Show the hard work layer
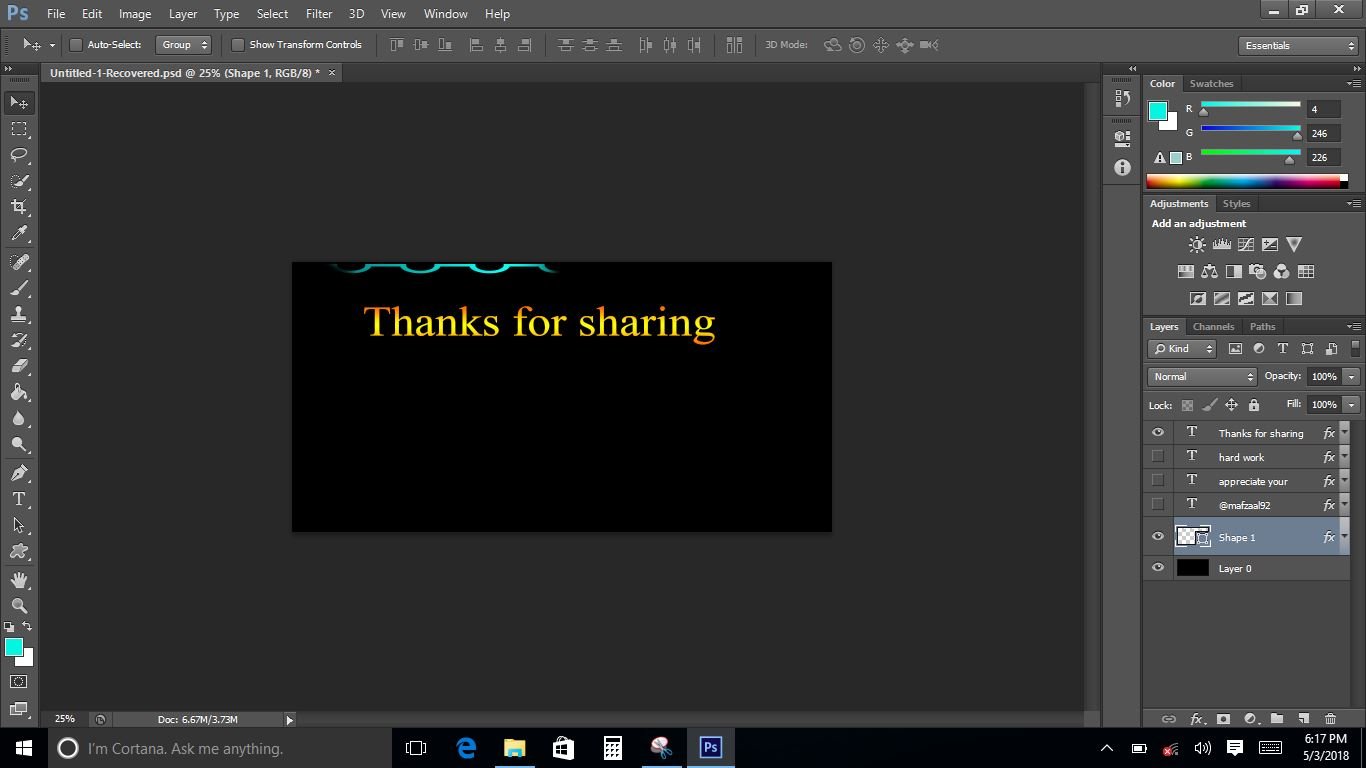The height and width of the screenshot is (768, 1366). (x=1158, y=456)
